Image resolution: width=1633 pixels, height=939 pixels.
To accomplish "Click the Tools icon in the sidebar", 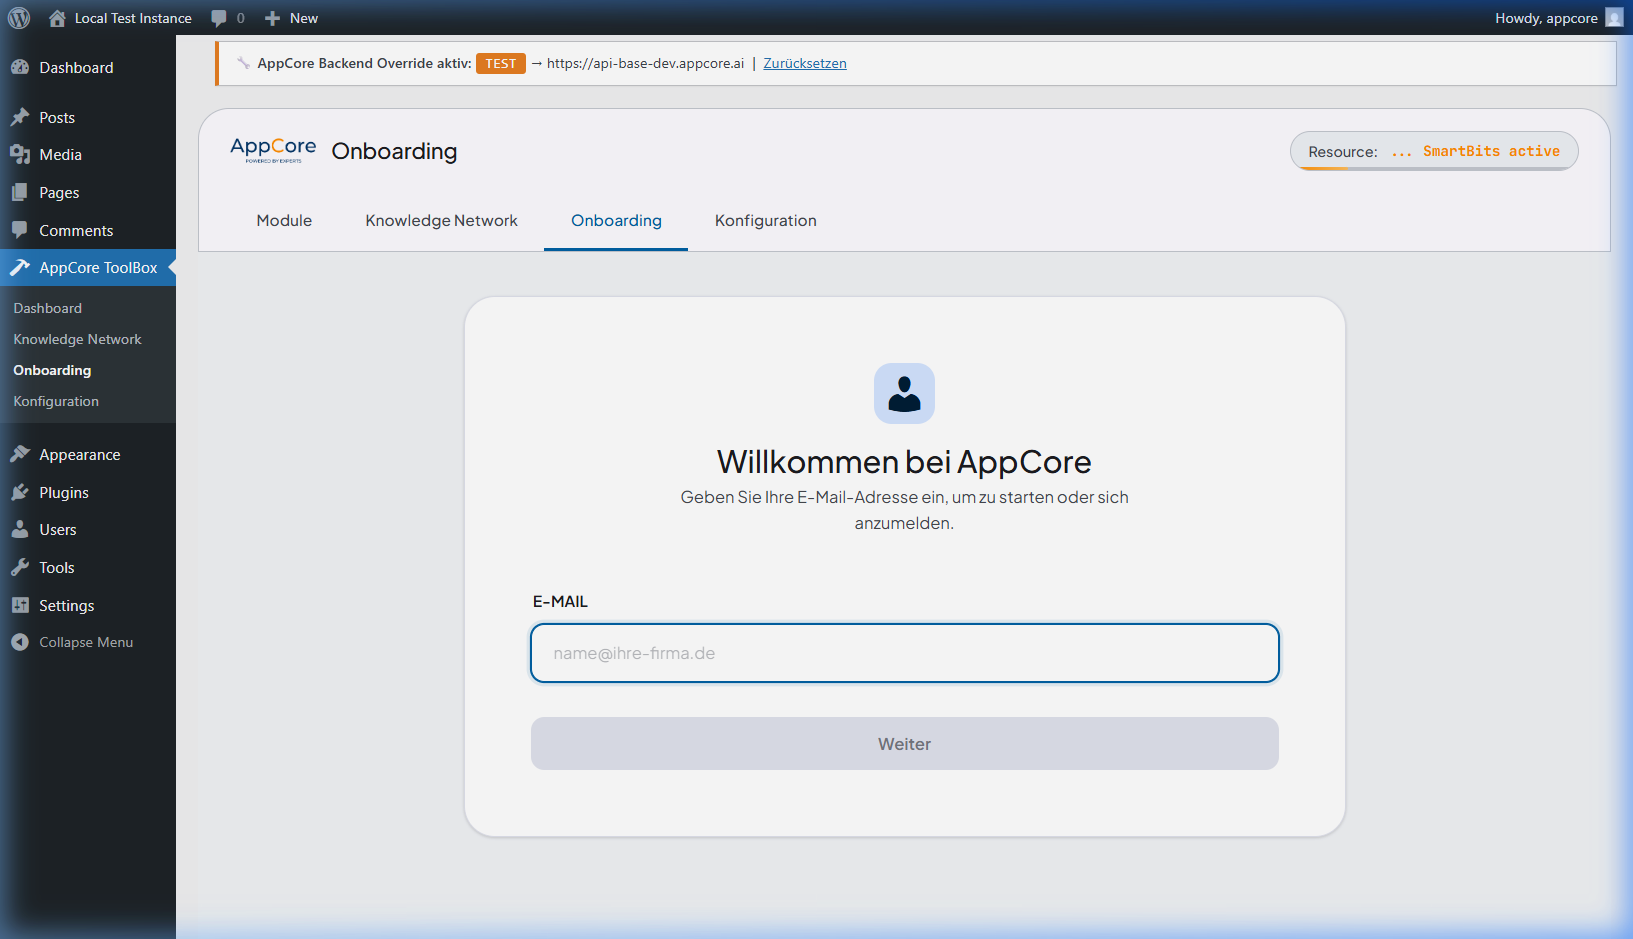I will [x=20, y=567].
